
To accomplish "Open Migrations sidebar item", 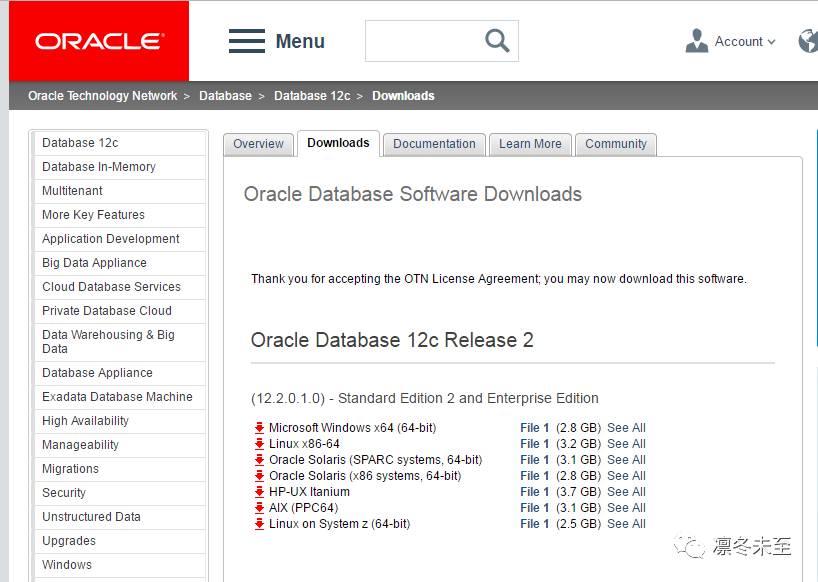I will (x=120, y=469).
